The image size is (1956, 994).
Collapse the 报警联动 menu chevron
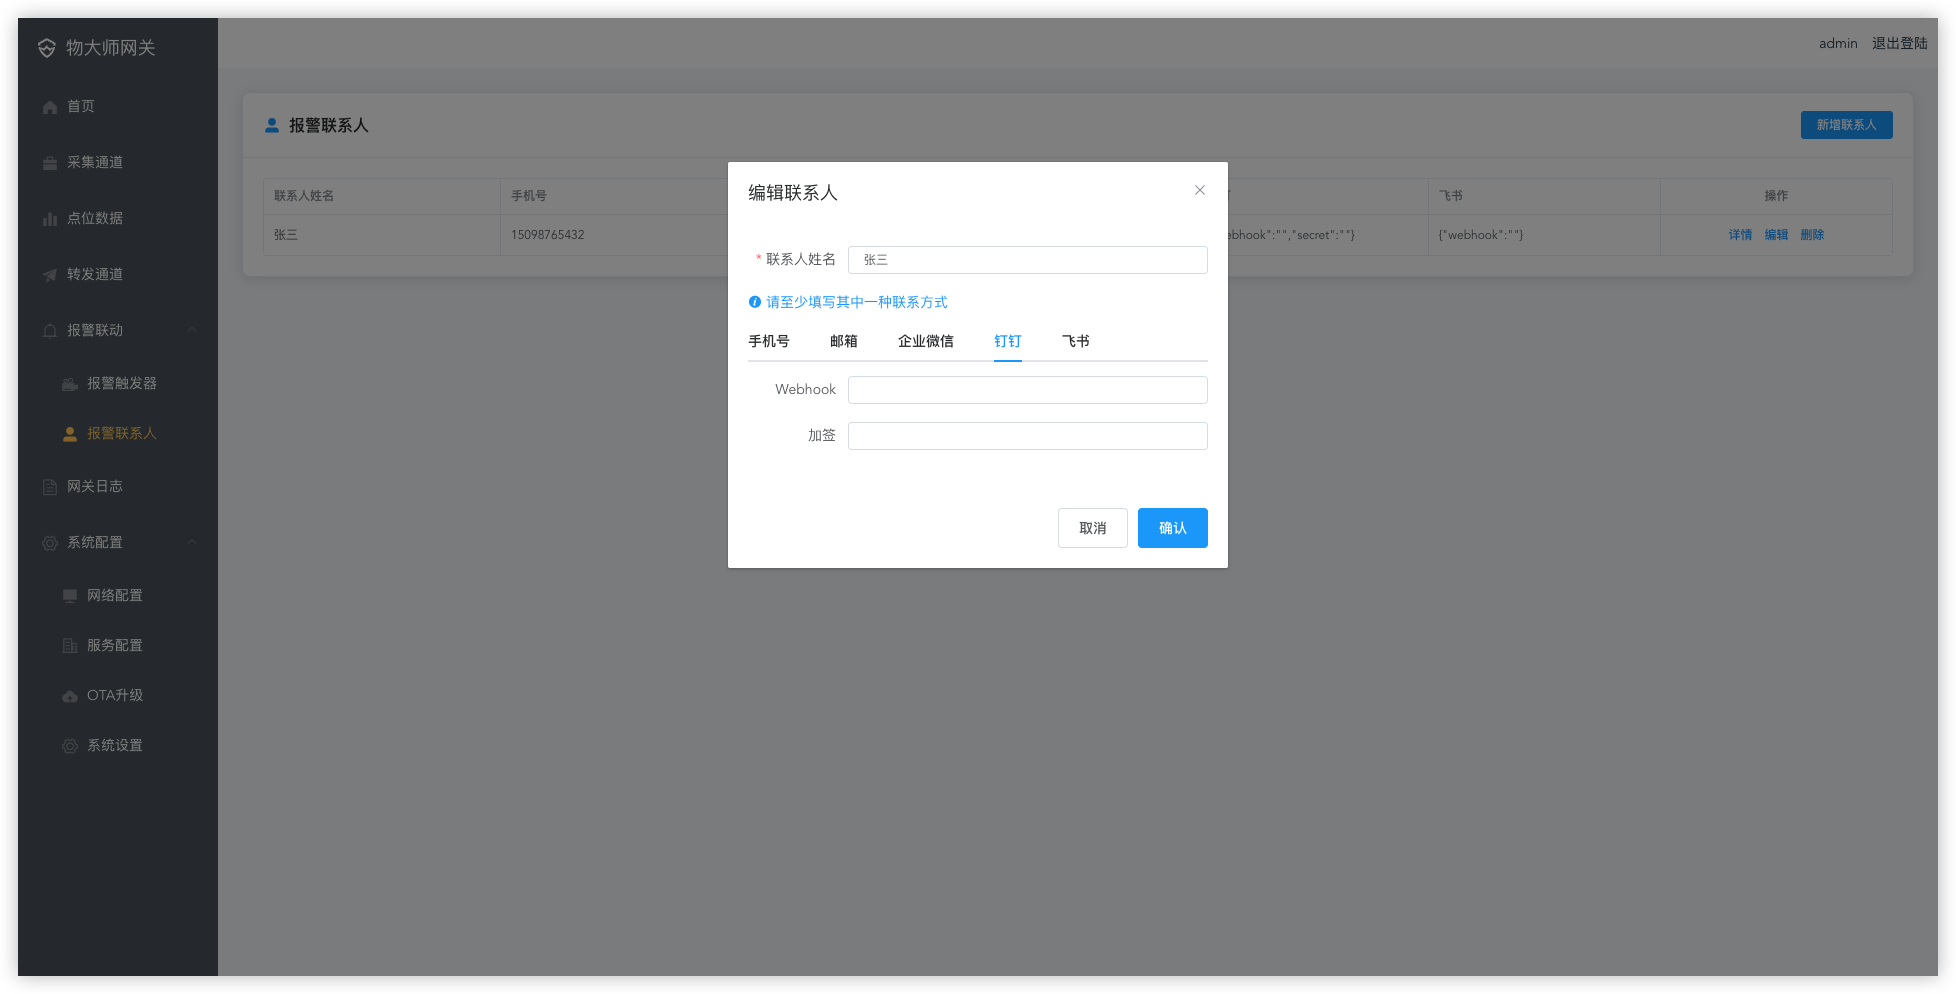point(192,330)
